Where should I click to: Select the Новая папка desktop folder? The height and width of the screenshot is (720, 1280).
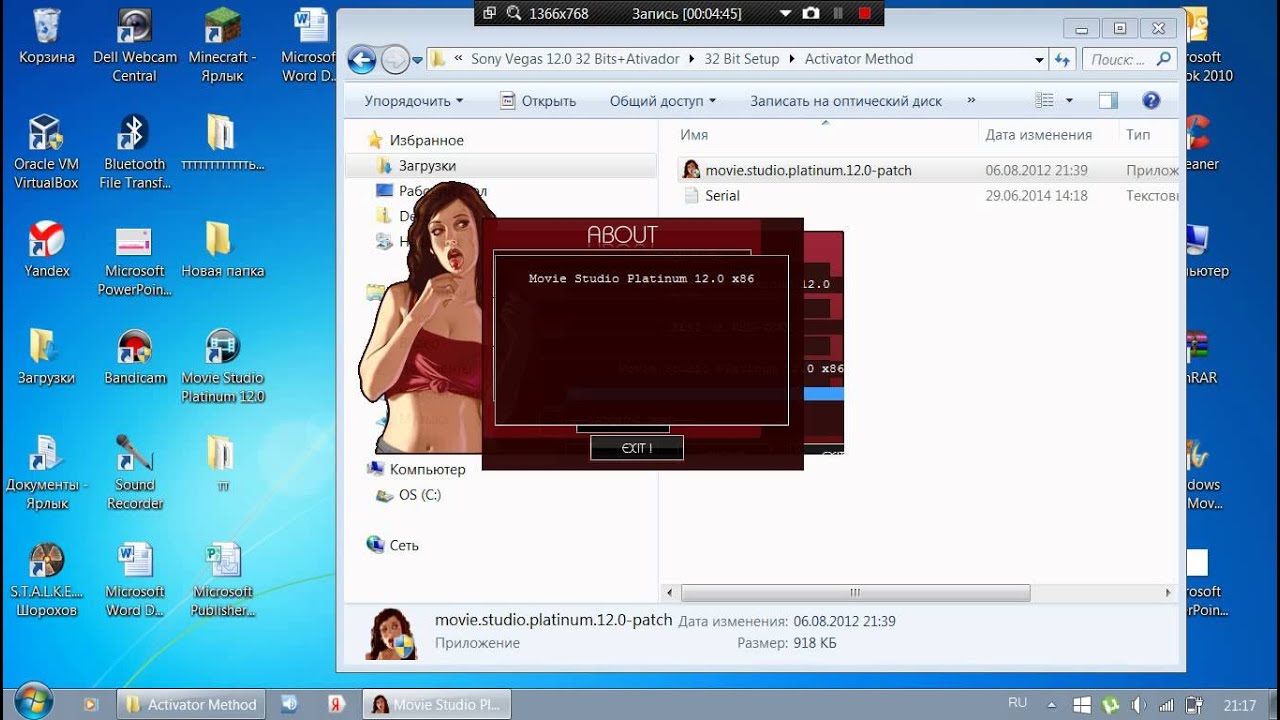(222, 250)
